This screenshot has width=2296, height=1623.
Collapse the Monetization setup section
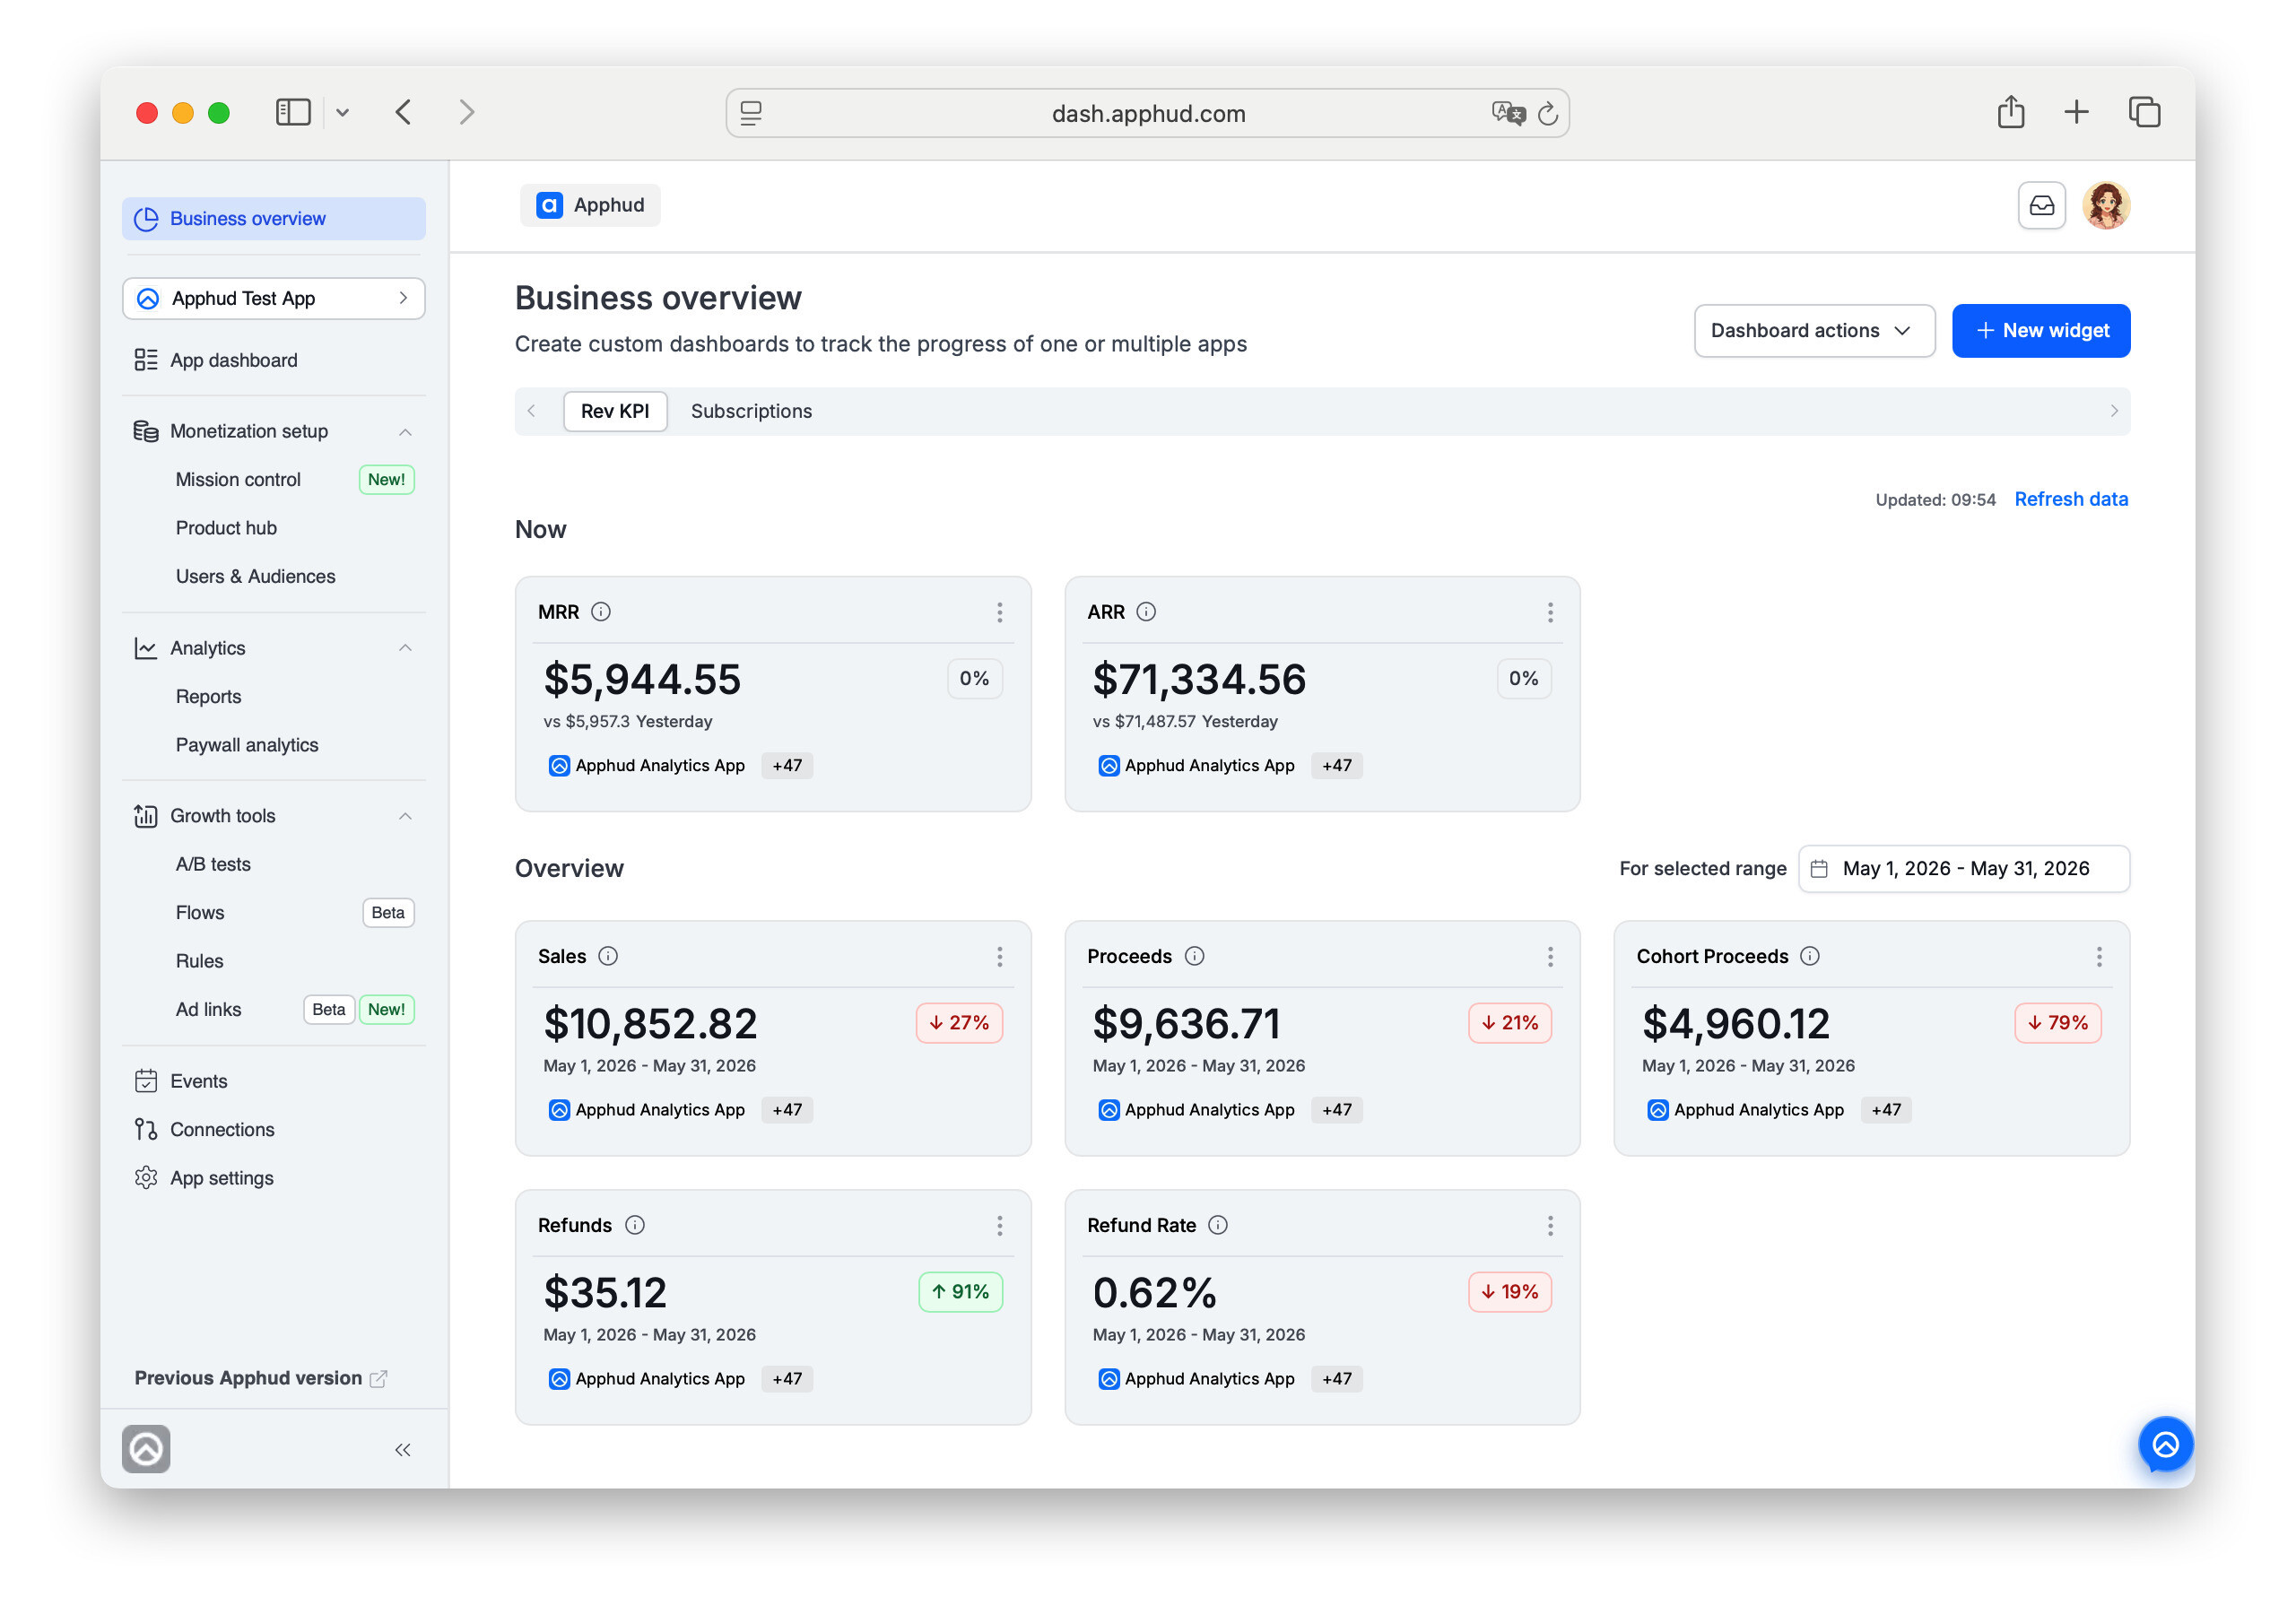tap(405, 432)
